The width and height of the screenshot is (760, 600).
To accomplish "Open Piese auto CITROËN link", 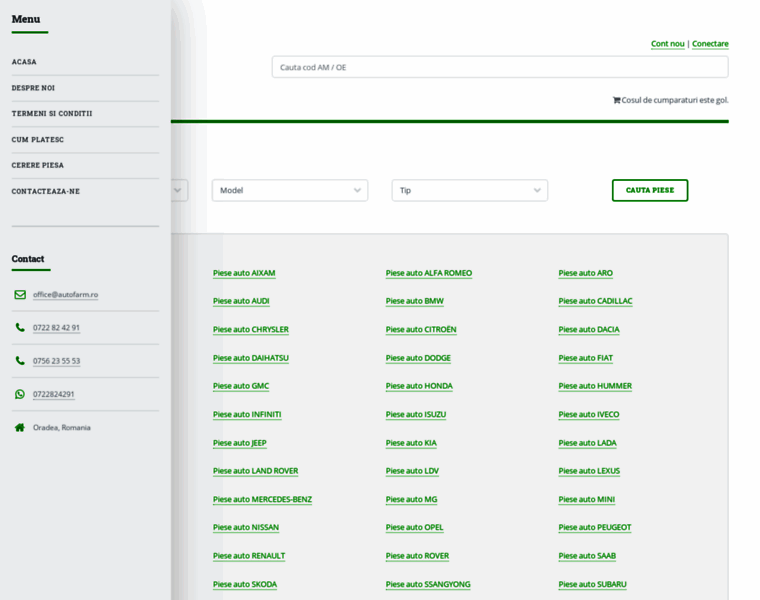I will coord(421,330).
